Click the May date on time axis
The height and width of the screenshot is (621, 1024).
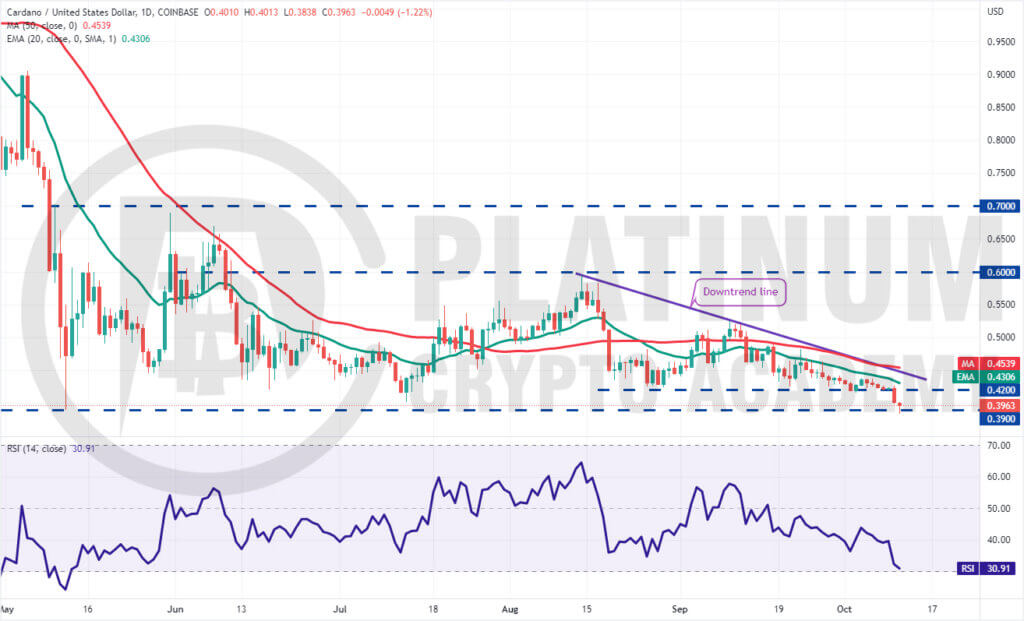click(x=8, y=609)
